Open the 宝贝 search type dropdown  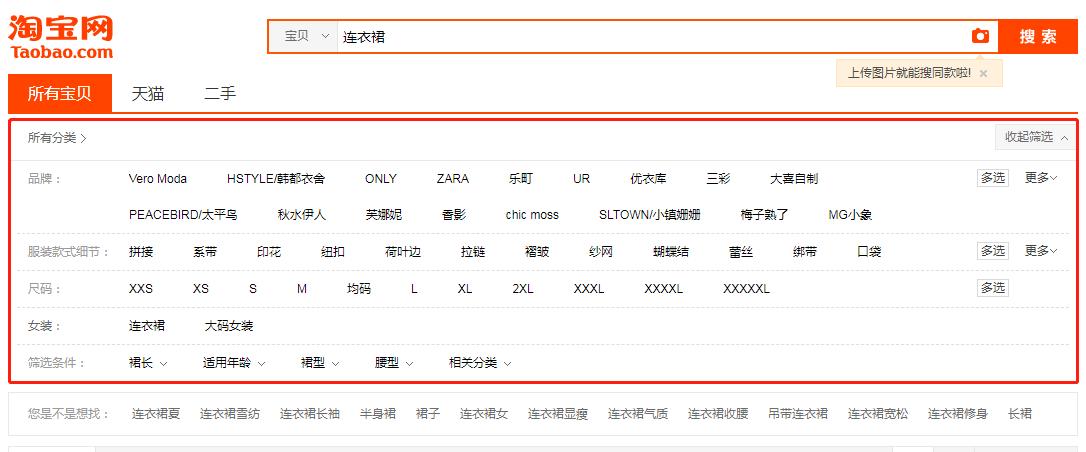[306, 36]
